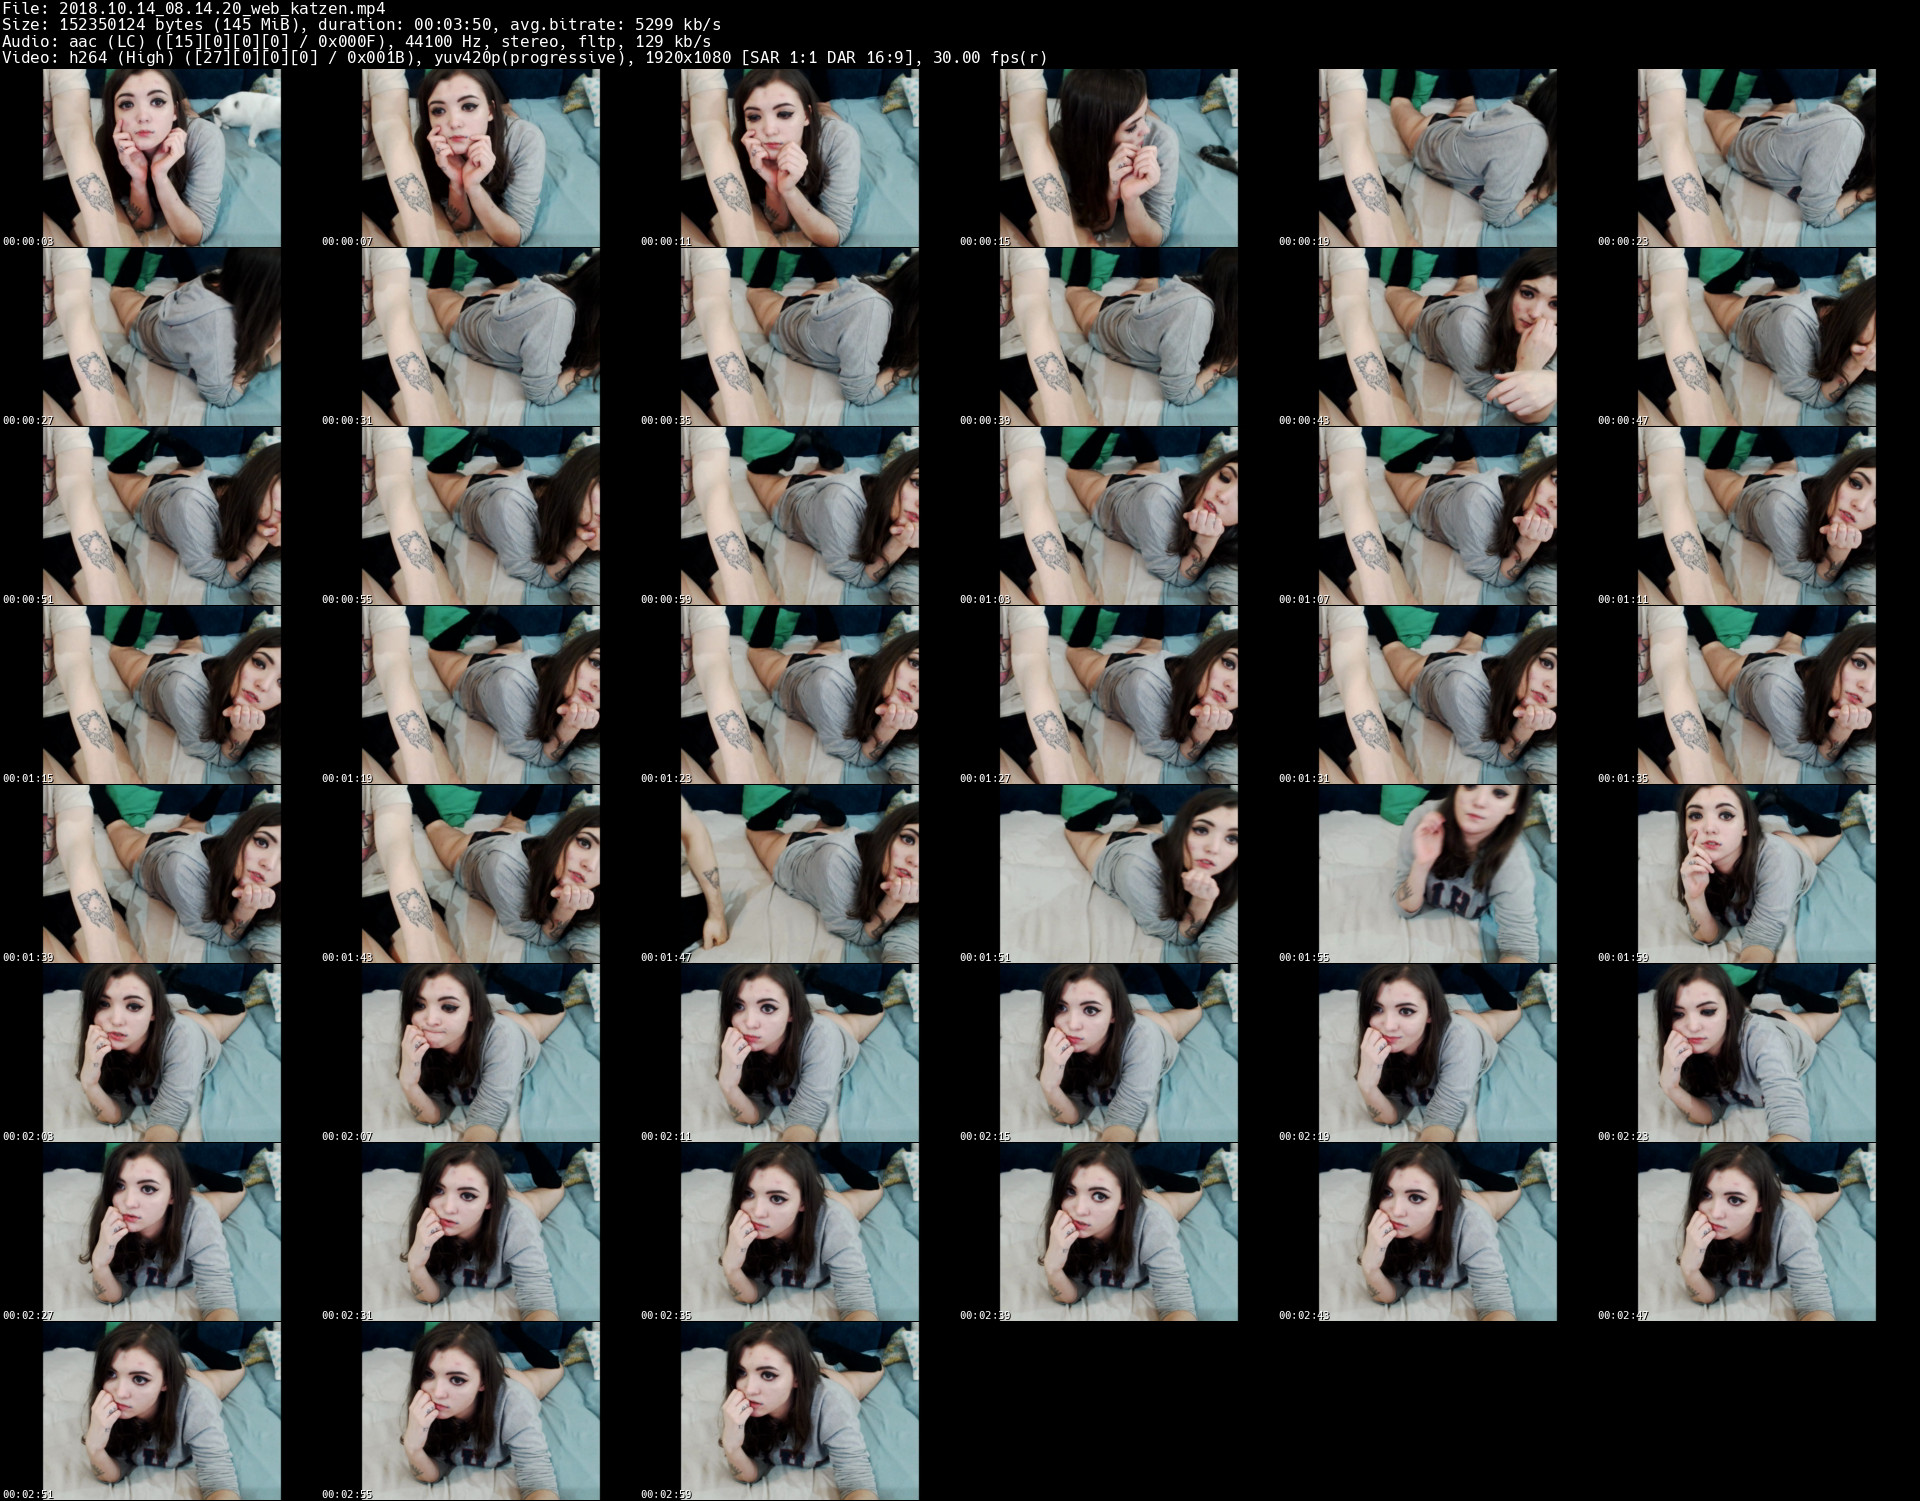Open the 00:01:27 thumbnail
The width and height of the screenshot is (1920, 1501).
(x=1118, y=695)
